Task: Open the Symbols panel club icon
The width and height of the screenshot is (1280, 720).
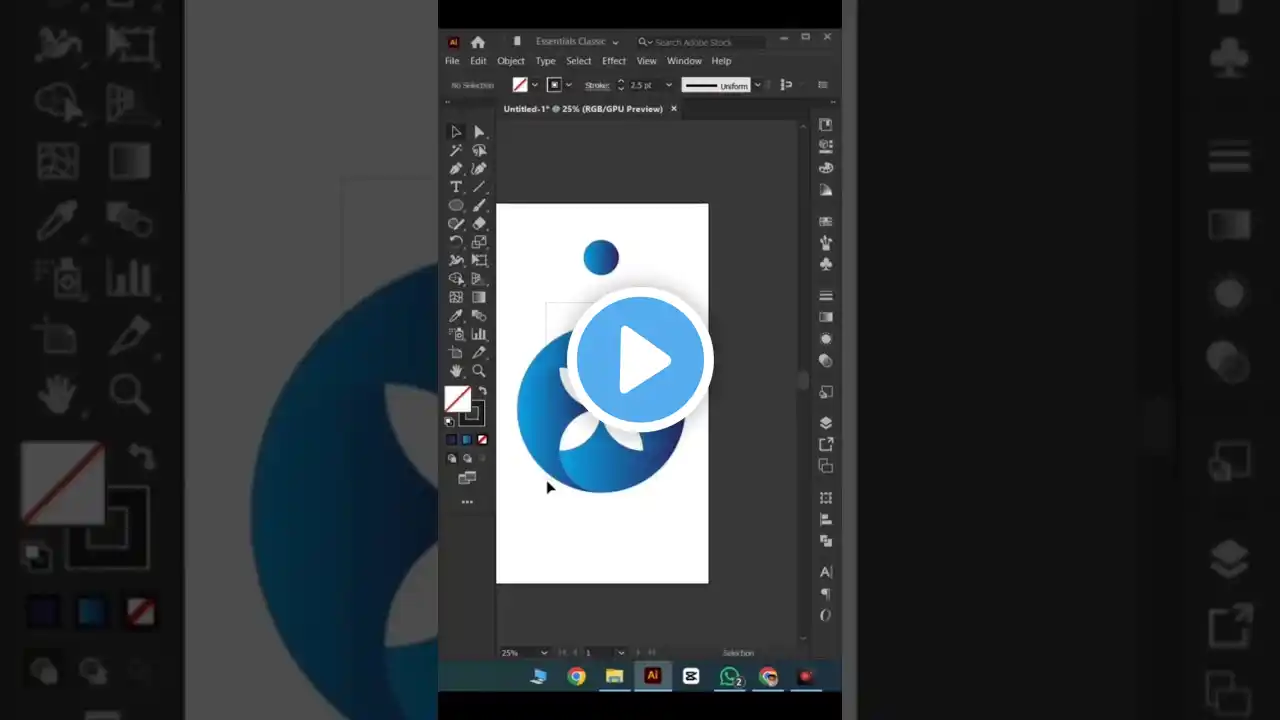Action: point(826,264)
